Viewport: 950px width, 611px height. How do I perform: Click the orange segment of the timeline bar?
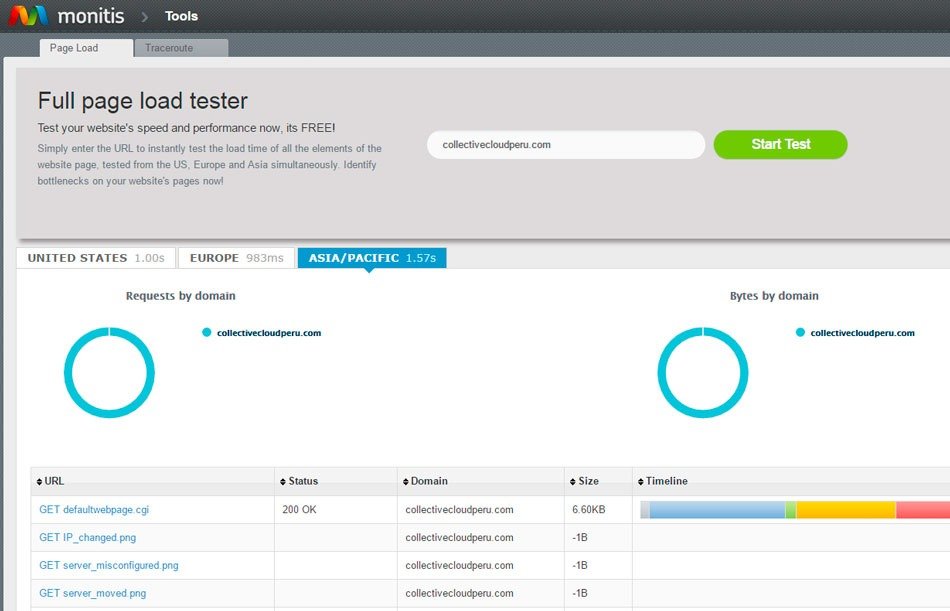click(x=846, y=510)
